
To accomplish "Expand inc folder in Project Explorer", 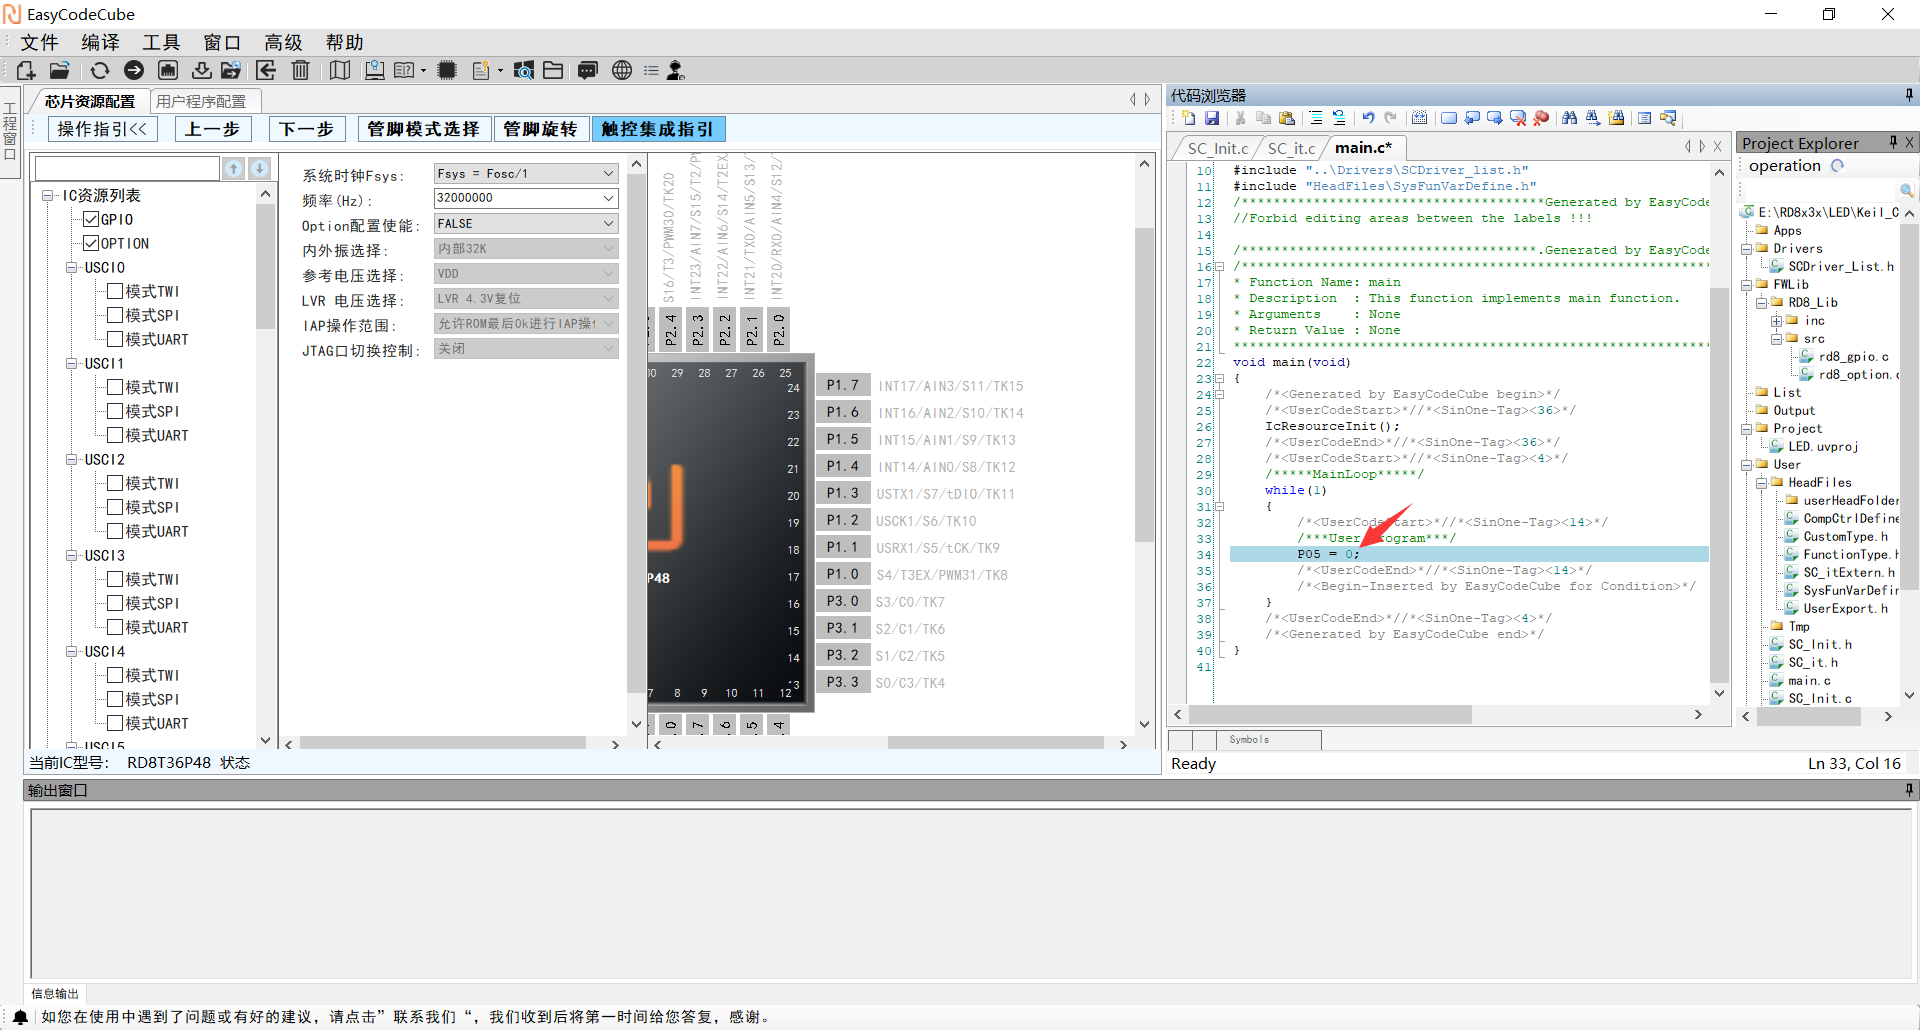I will (1776, 321).
